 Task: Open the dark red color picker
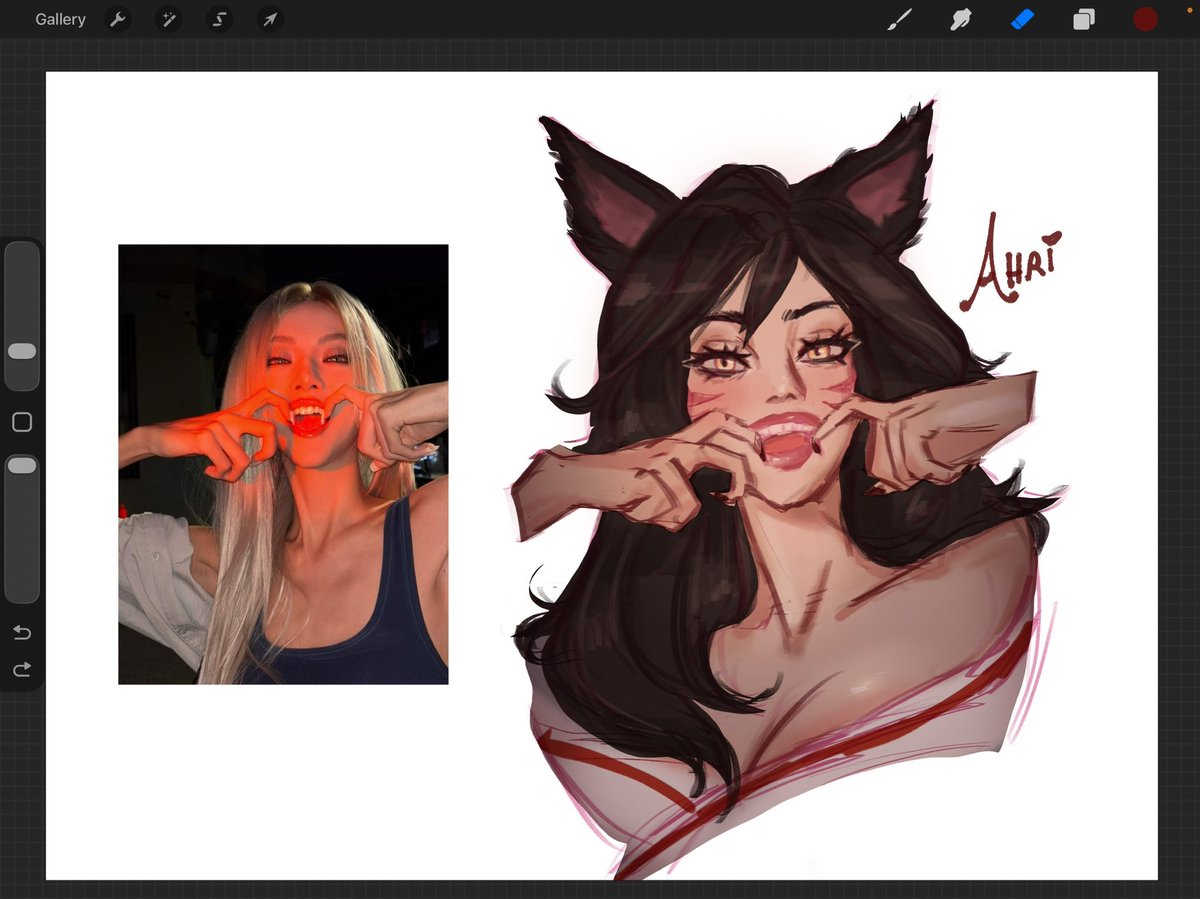pos(1145,19)
